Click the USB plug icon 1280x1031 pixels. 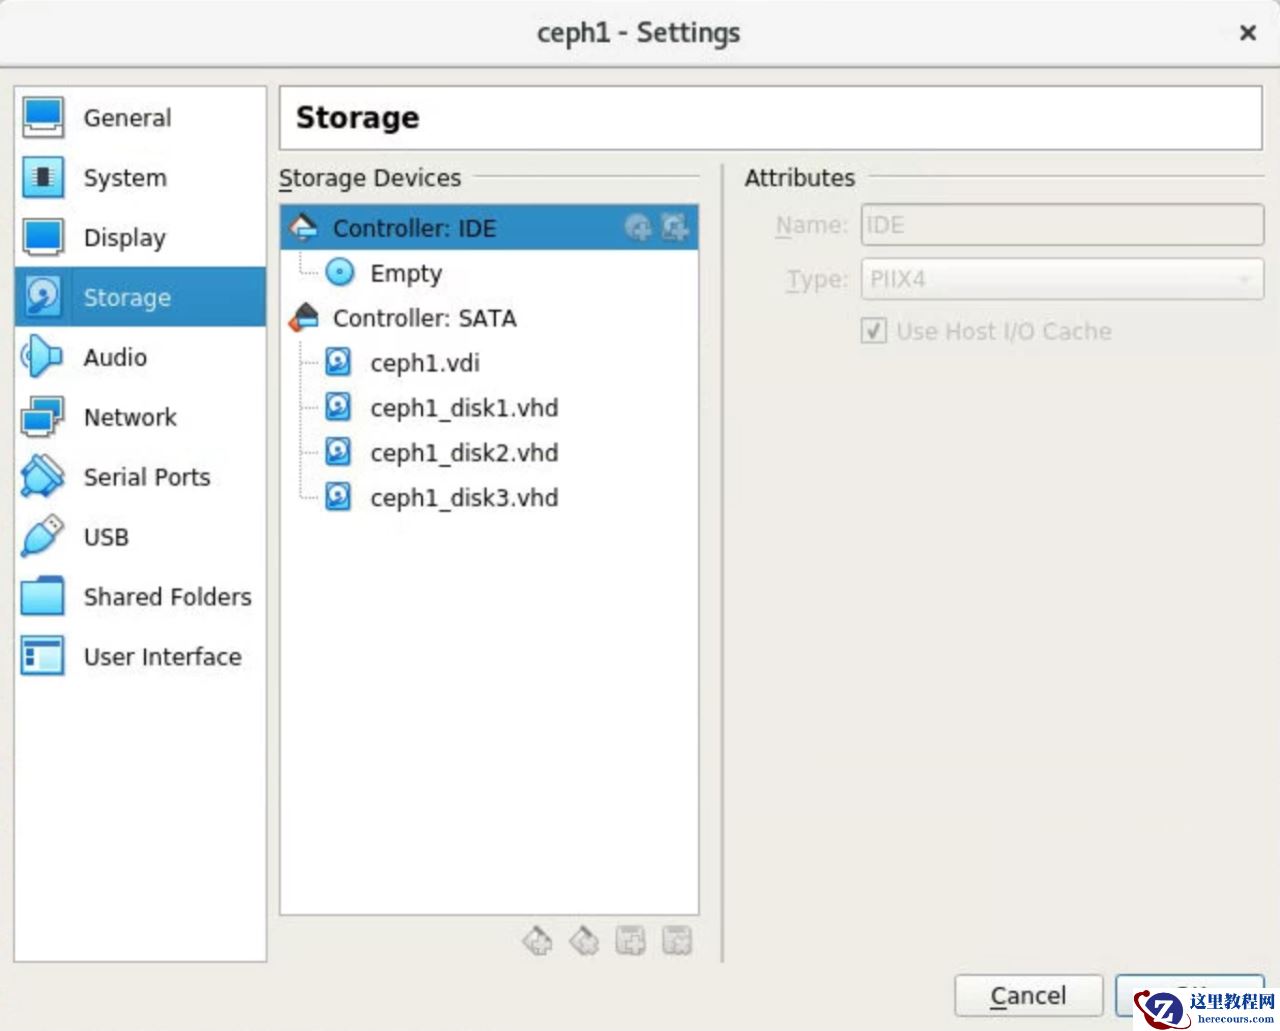[x=42, y=537]
